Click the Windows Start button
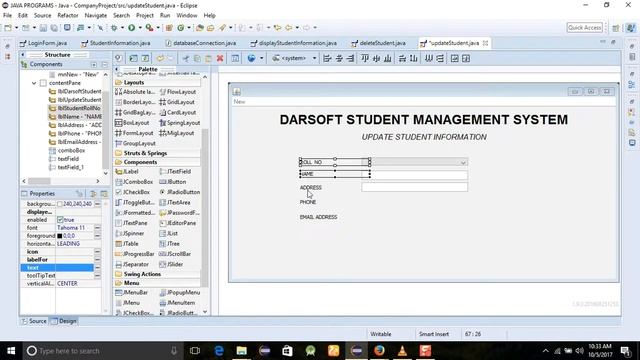 point(11,351)
